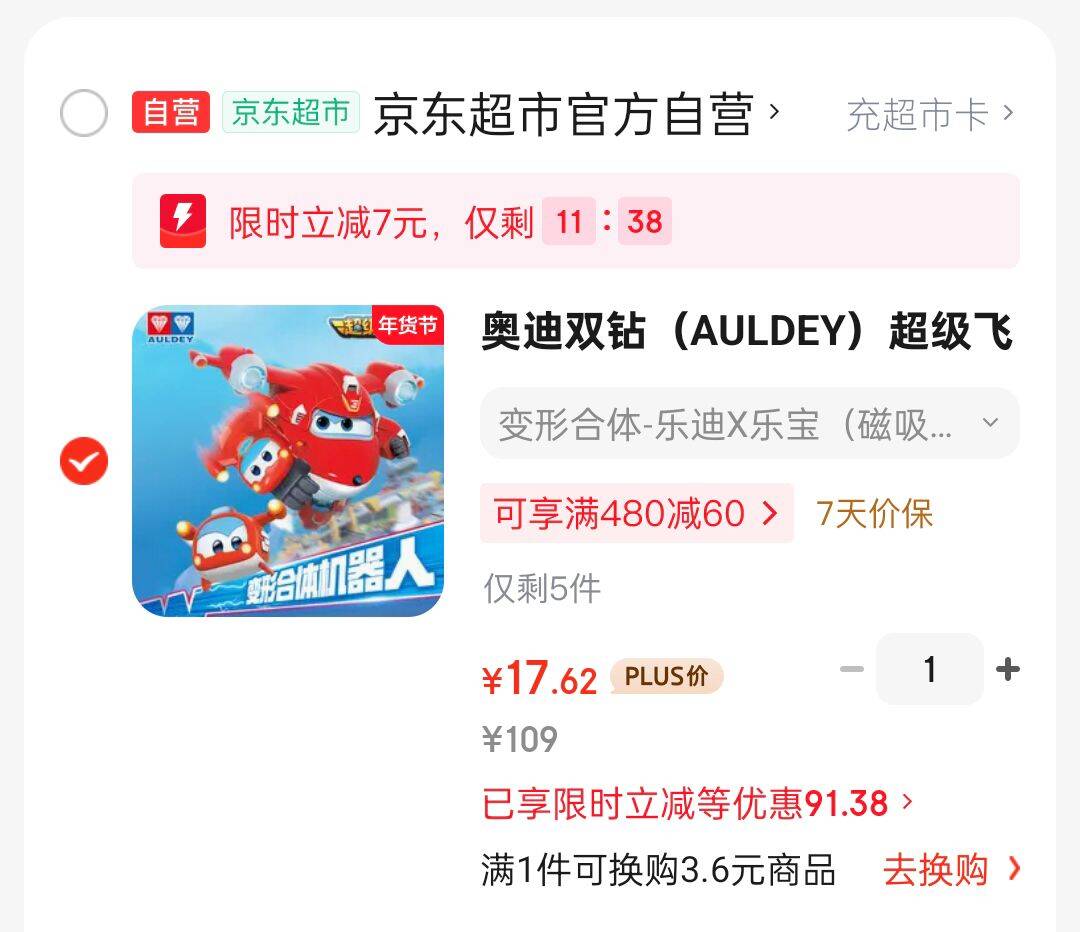1080x932 pixels.
Task: Click the red lightning flash-sale icon
Action: (x=183, y=221)
